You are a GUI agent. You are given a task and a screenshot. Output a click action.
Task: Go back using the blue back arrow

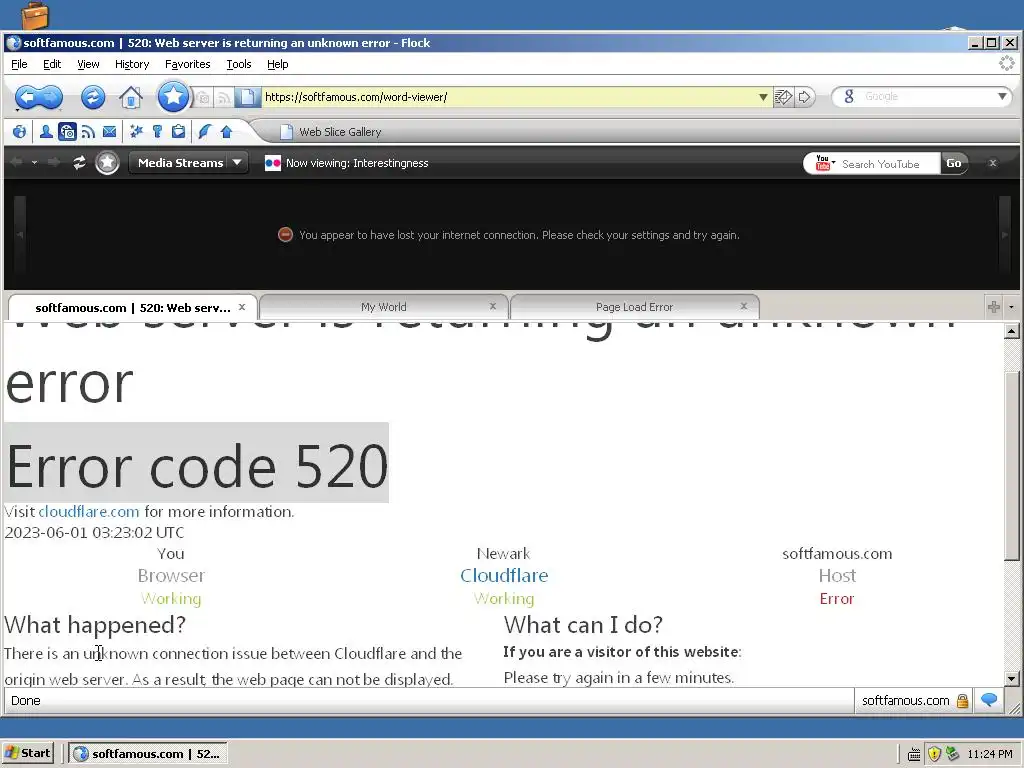pos(28,97)
